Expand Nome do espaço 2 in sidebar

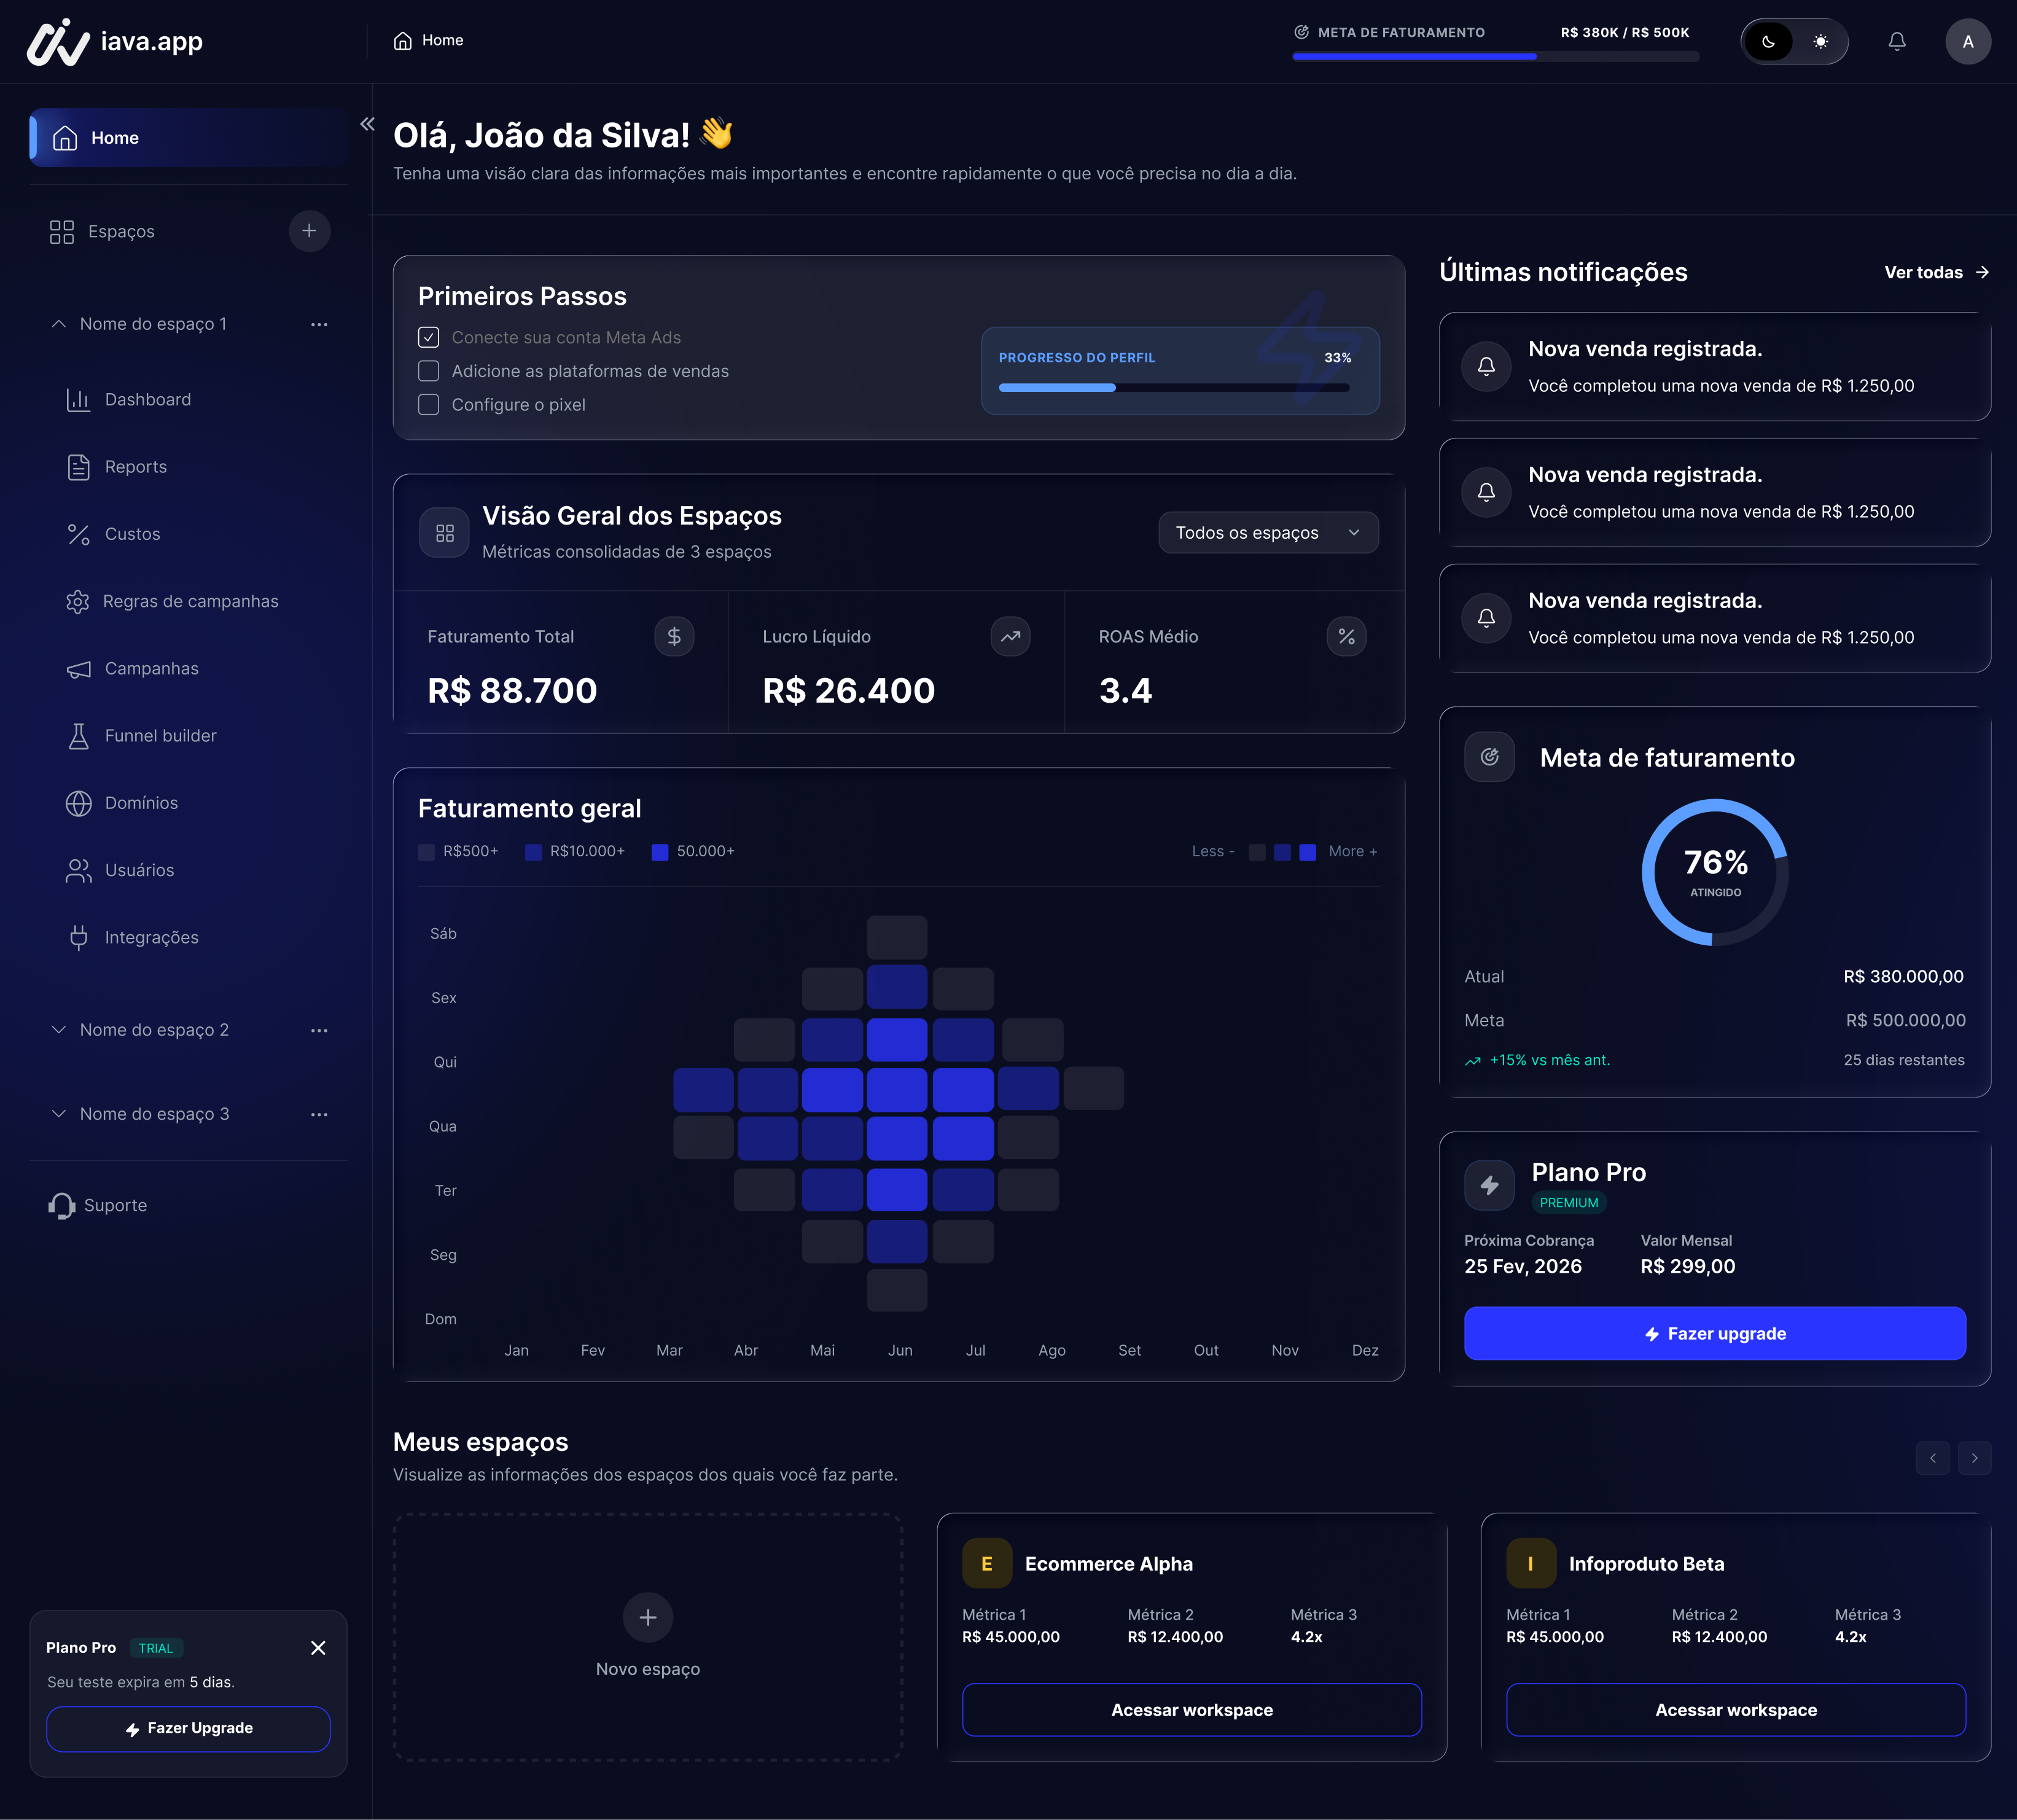pos(58,1029)
